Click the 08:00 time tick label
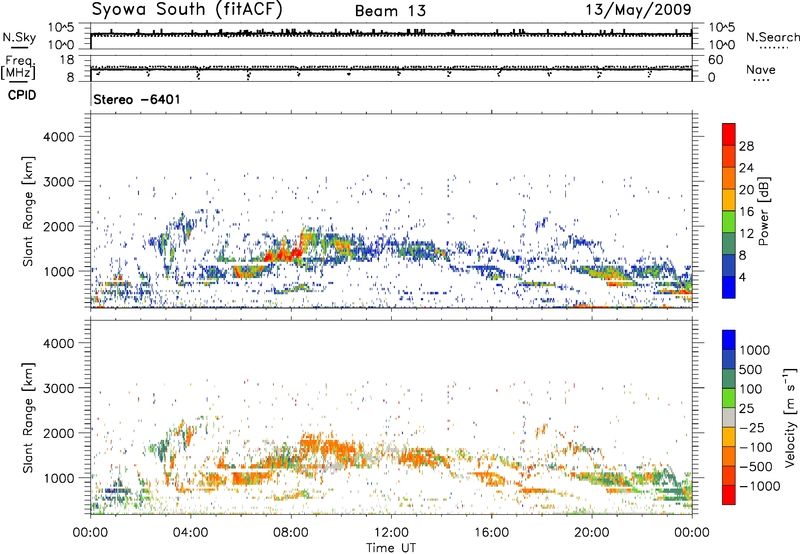The width and height of the screenshot is (800, 554). [x=291, y=533]
